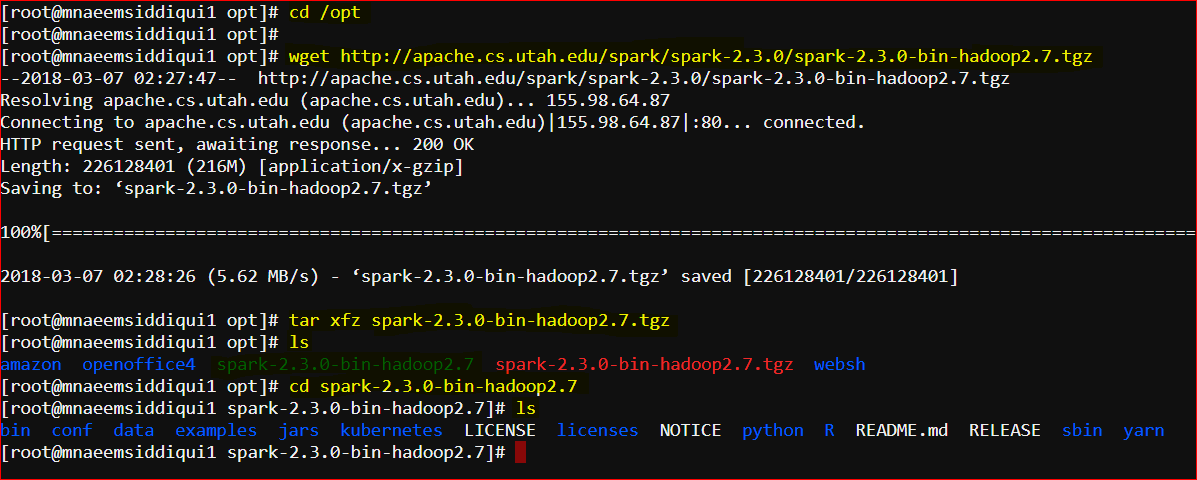The width and height of the screenshot is (1197, 480).
Task: Click the wget download progress bar
Action: click(x=598, y=232)
